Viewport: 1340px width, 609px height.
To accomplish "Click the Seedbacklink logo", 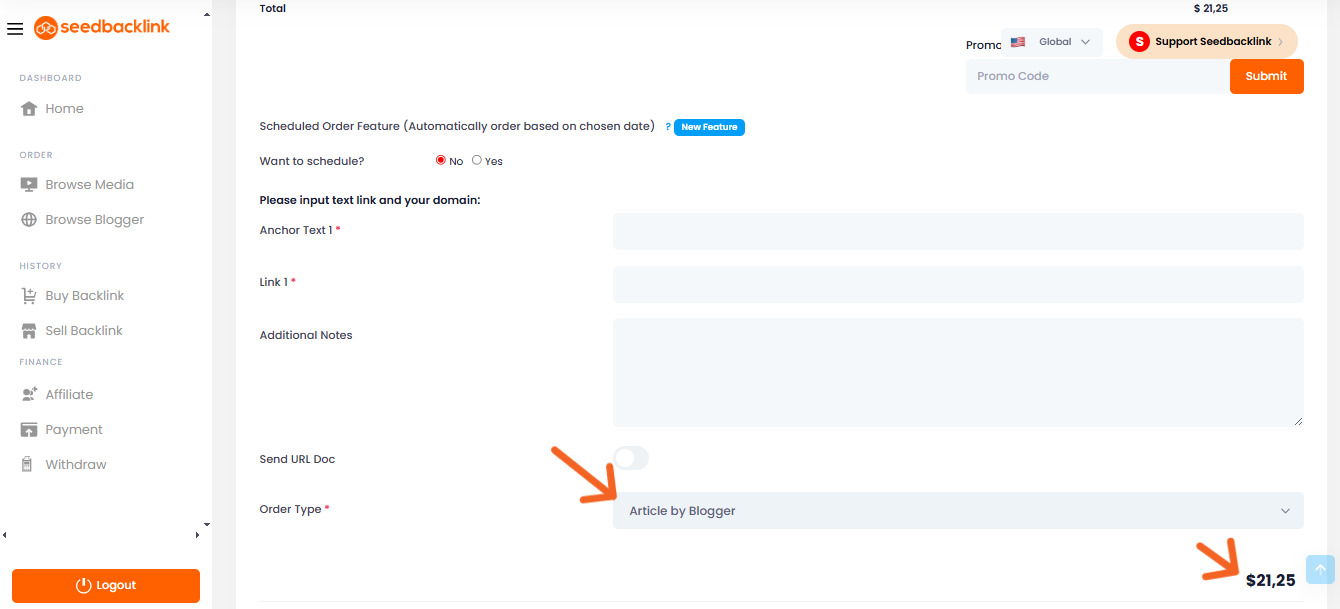I will click(102, 27).
